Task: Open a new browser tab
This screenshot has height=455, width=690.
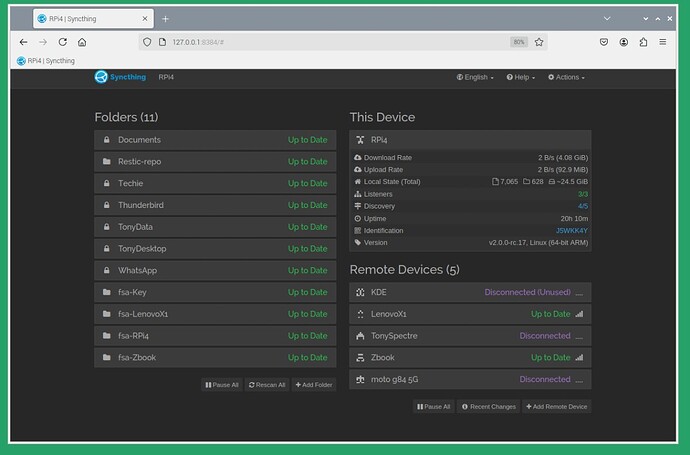Action: tap(165, 18)
